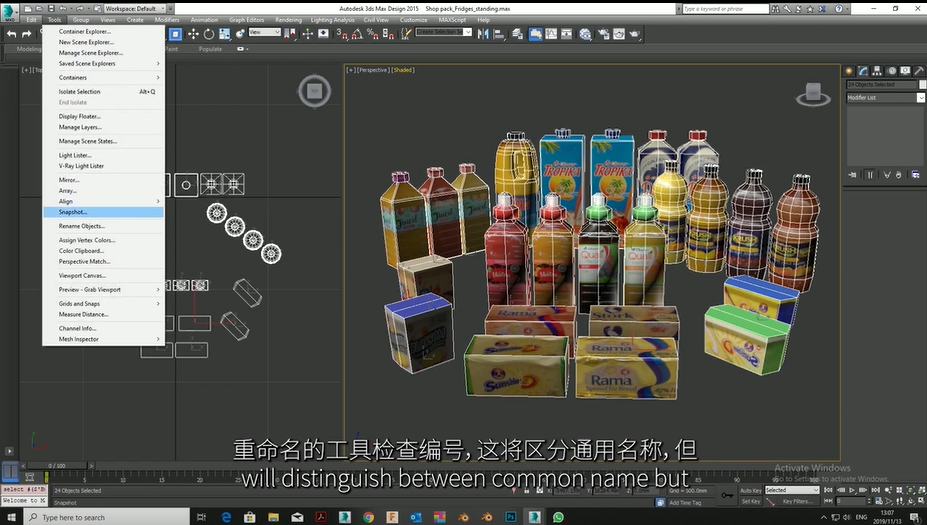Viewport: 927px width, 525px height.
Task: Click the Redo arrow in main toolbar
Action: pyautogui.click(x=26, y=34)
